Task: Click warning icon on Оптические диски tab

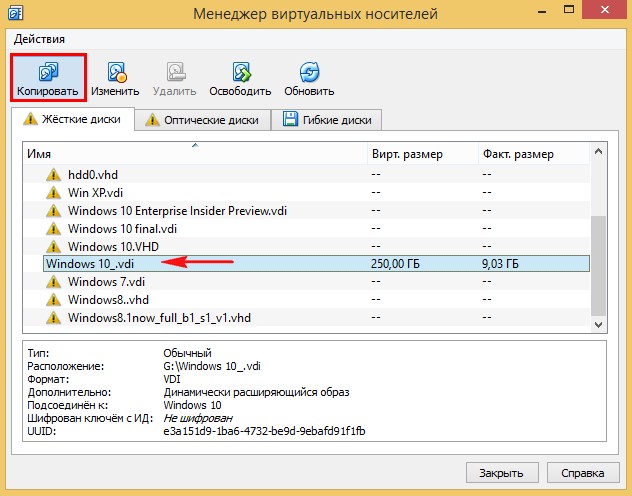Action: (152, 120)
